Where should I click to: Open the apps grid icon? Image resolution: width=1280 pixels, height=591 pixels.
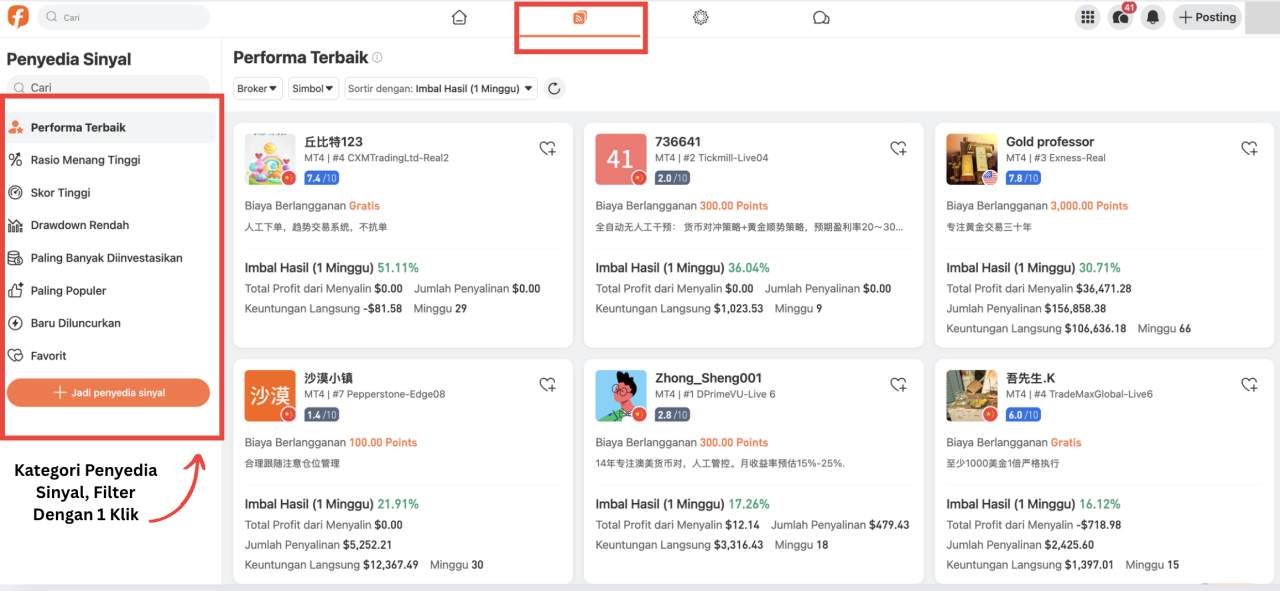[1087, 17]
